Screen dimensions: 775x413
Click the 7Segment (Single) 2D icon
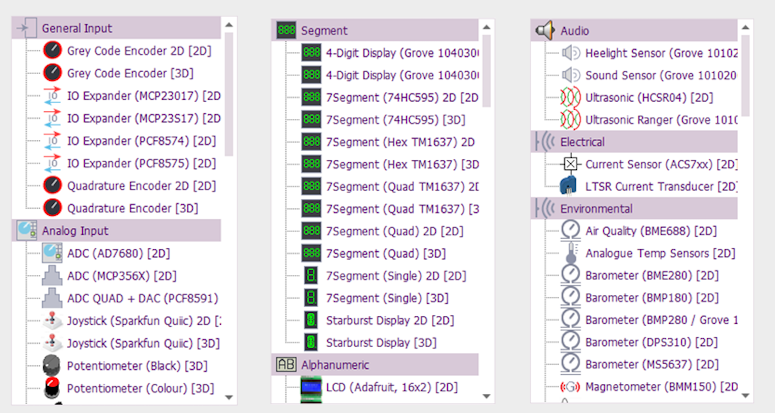311,275
